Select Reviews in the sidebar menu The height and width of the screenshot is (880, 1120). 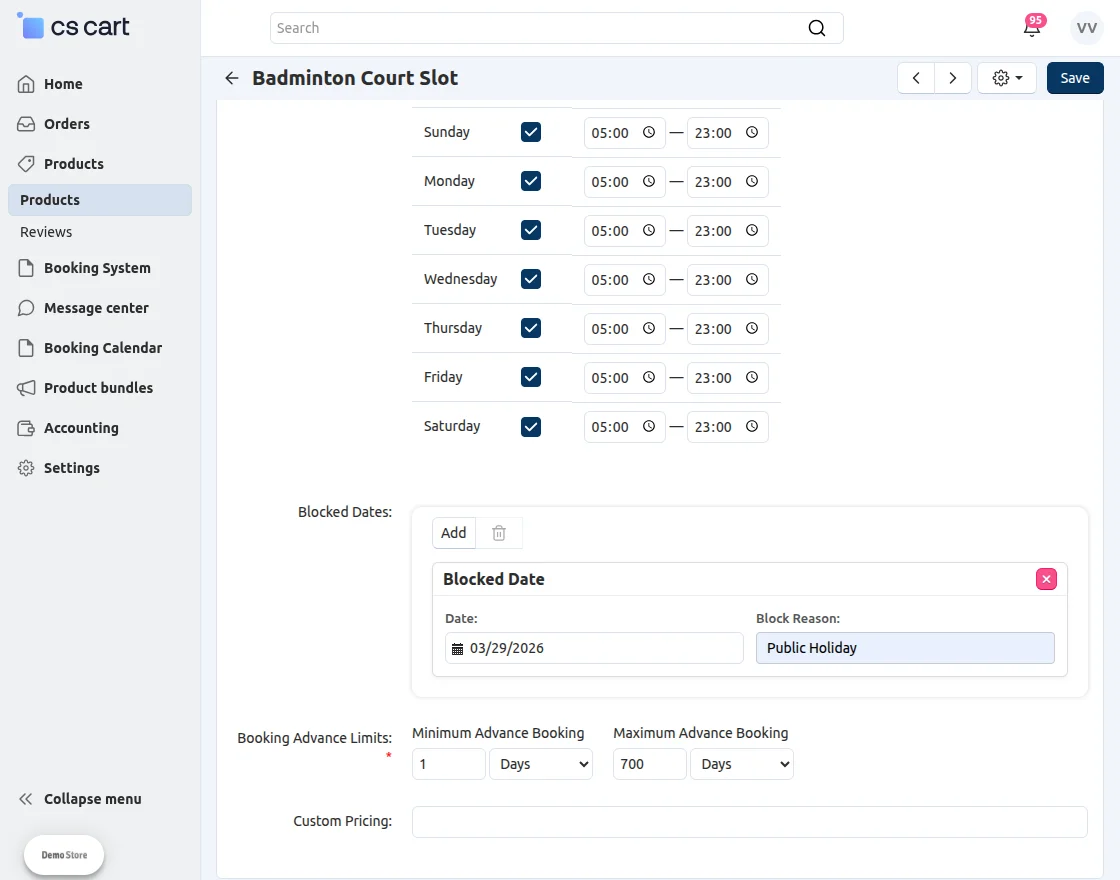point(46,232)
